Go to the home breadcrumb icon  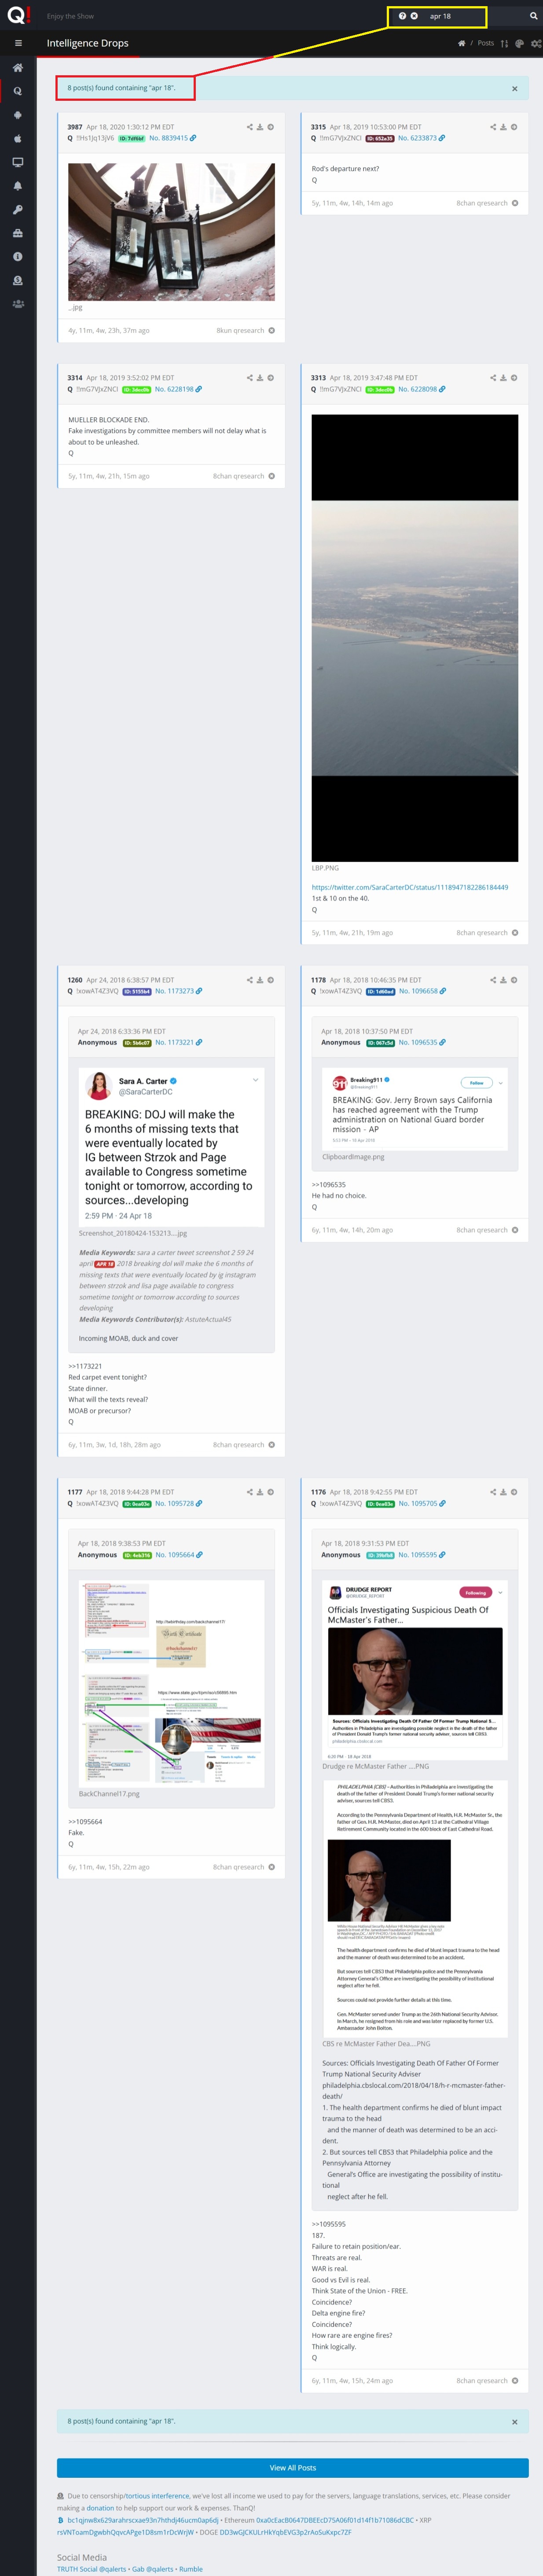point(461,43)
